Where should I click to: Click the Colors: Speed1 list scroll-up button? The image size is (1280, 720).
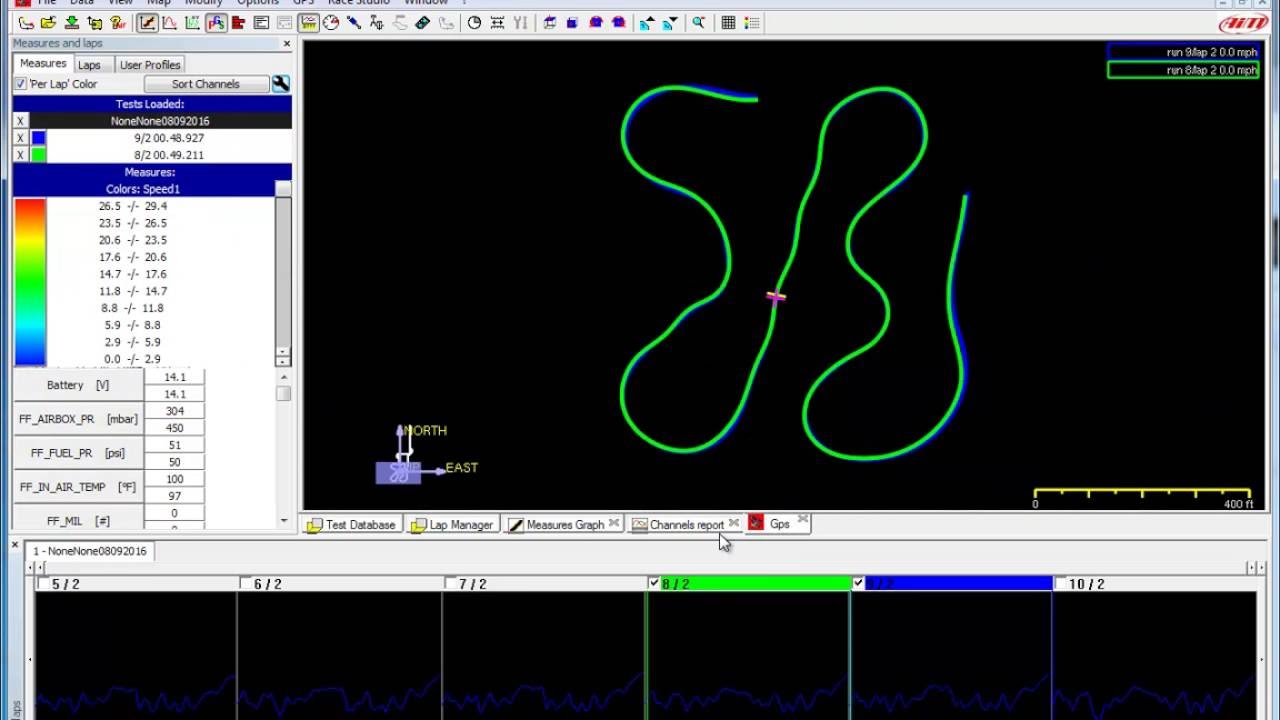(283, 189)
